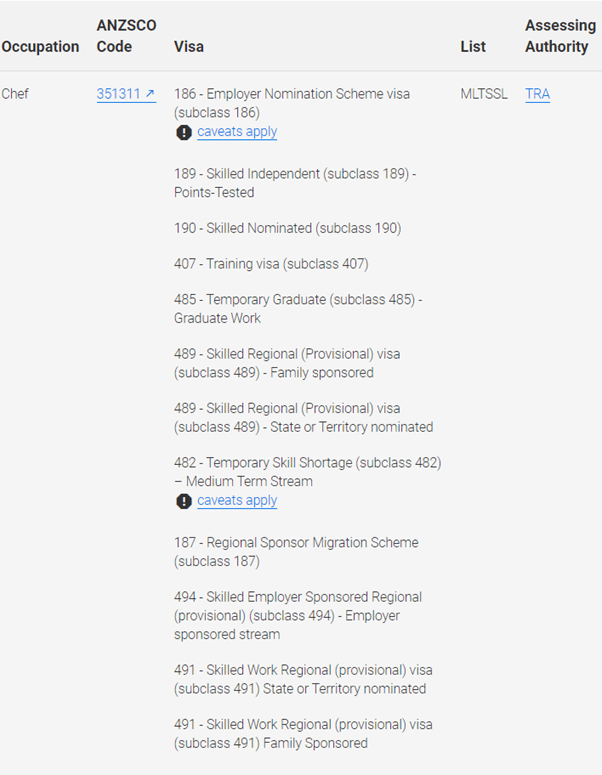Click external-link arrow beside 351311
602x775 pixels.
(x=150, y=93)
